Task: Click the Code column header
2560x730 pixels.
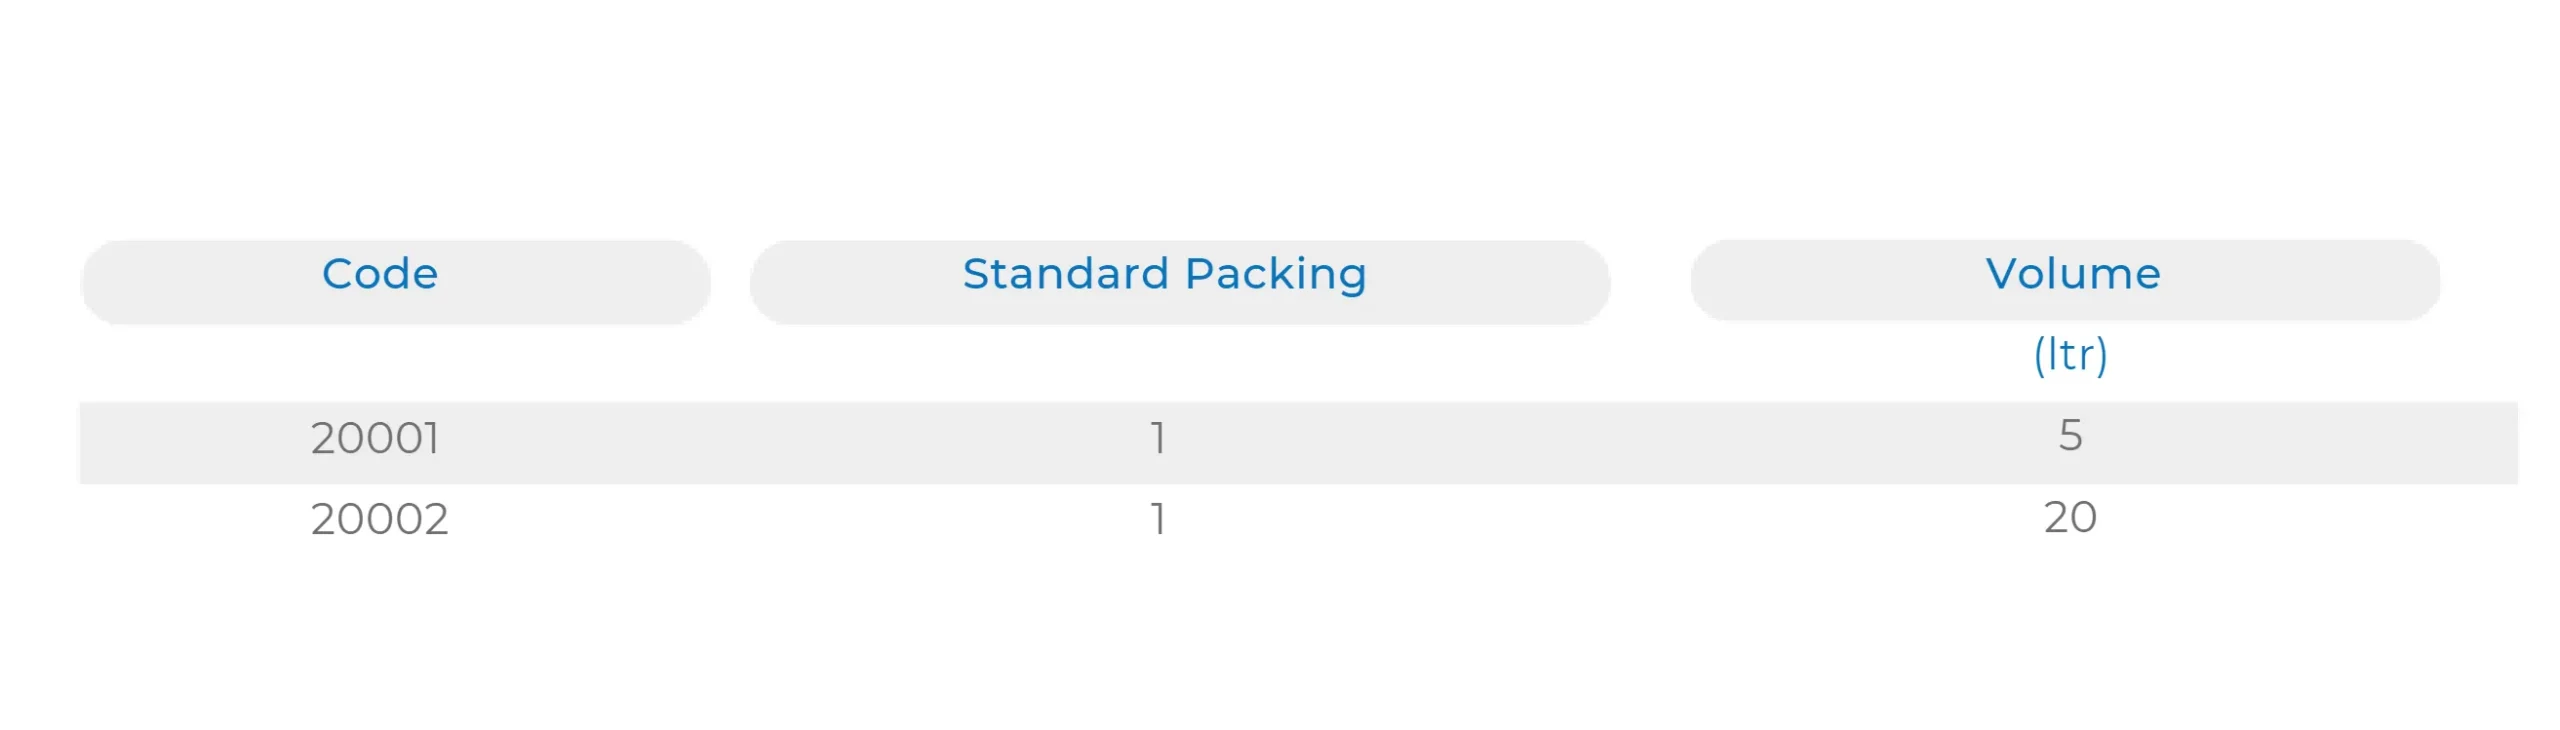Action: point(380,275)
